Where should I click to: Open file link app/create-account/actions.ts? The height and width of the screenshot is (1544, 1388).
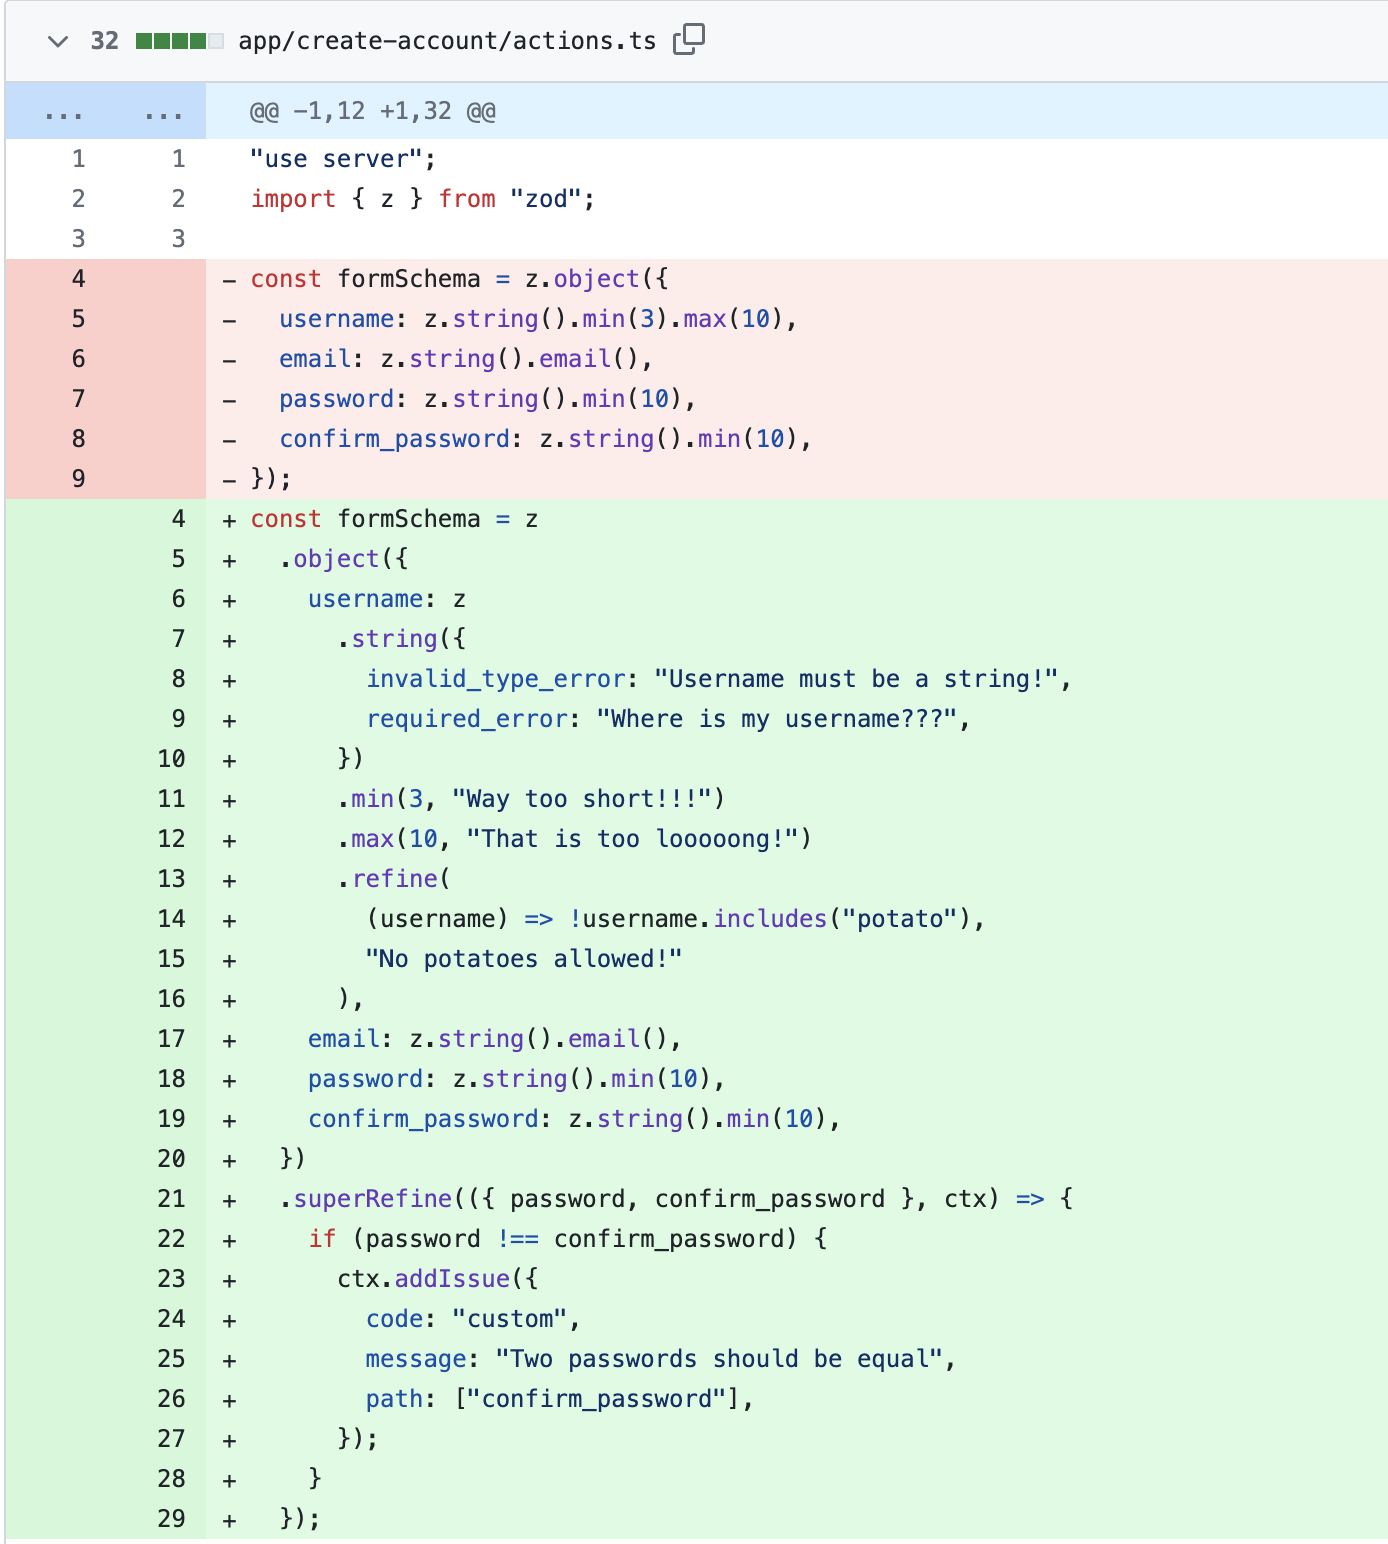[447, 41]
